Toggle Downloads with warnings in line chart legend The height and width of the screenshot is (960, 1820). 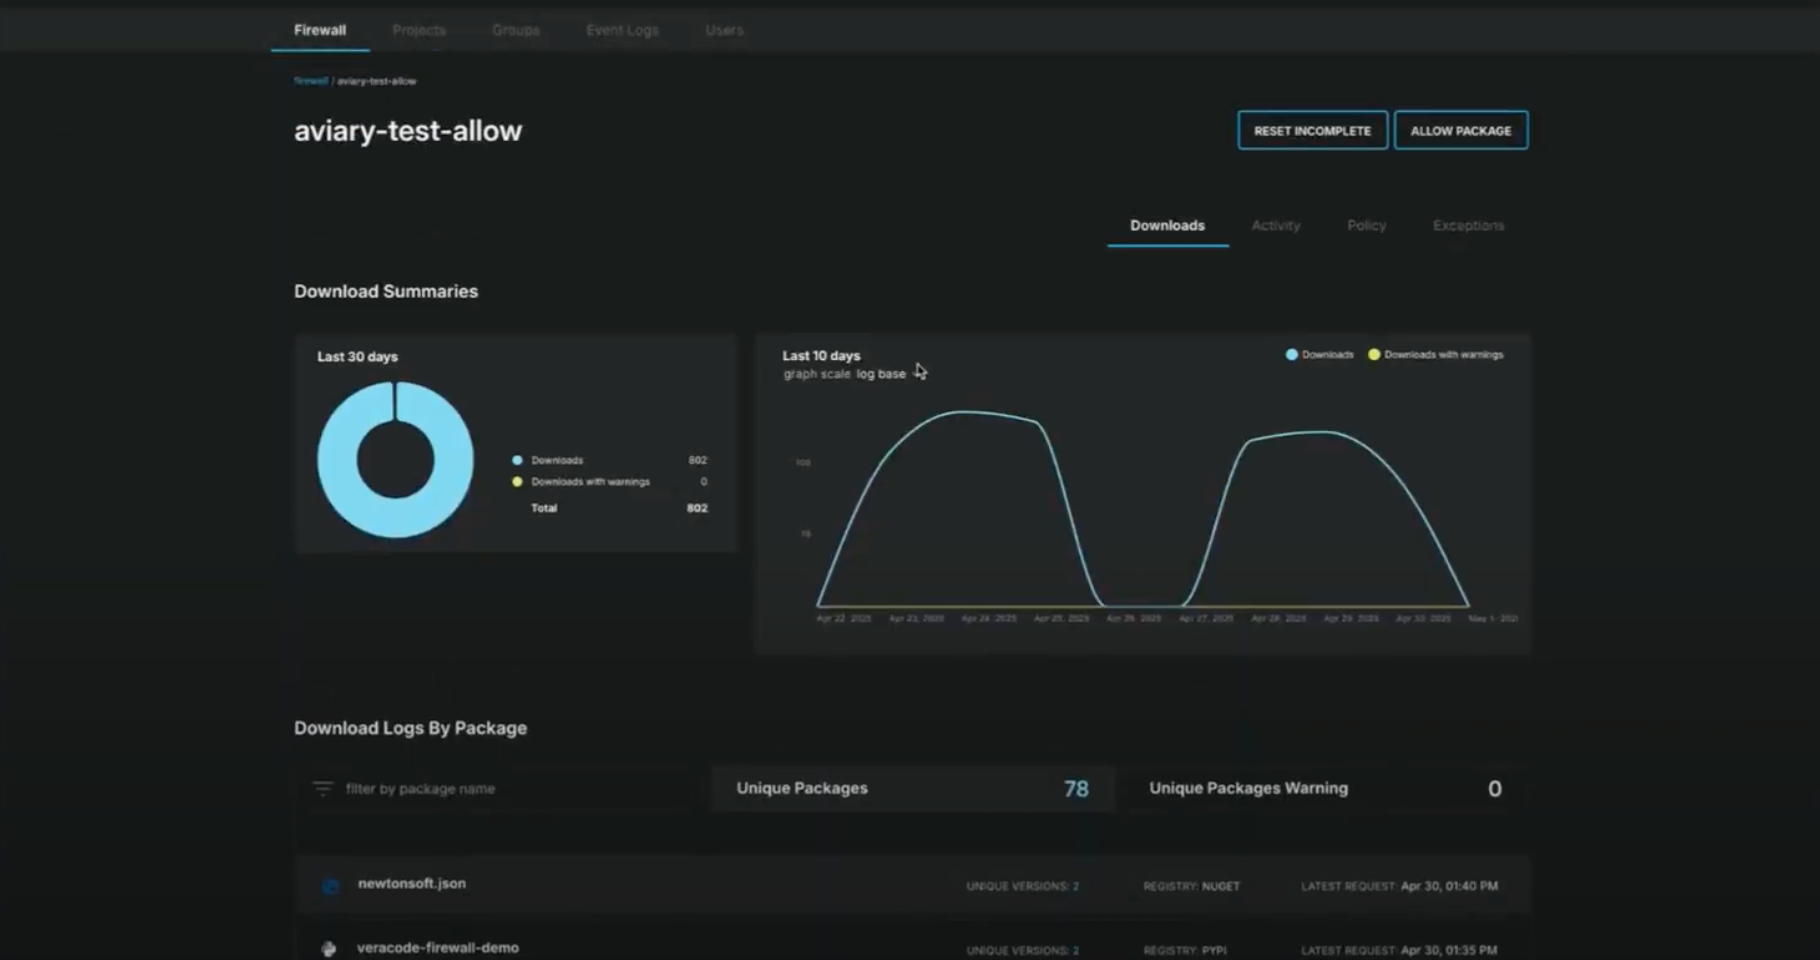[1435, 355]
